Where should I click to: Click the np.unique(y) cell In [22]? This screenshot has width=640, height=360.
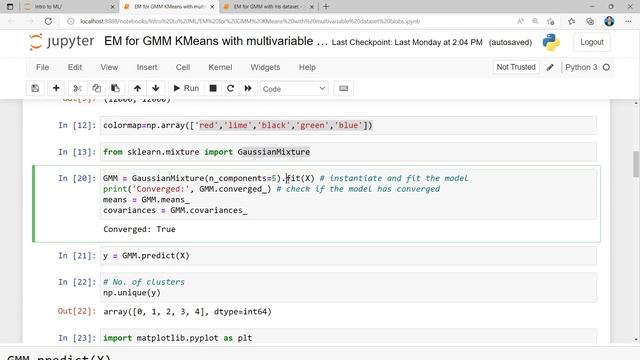pyautogui.click(x=348, y=287)
